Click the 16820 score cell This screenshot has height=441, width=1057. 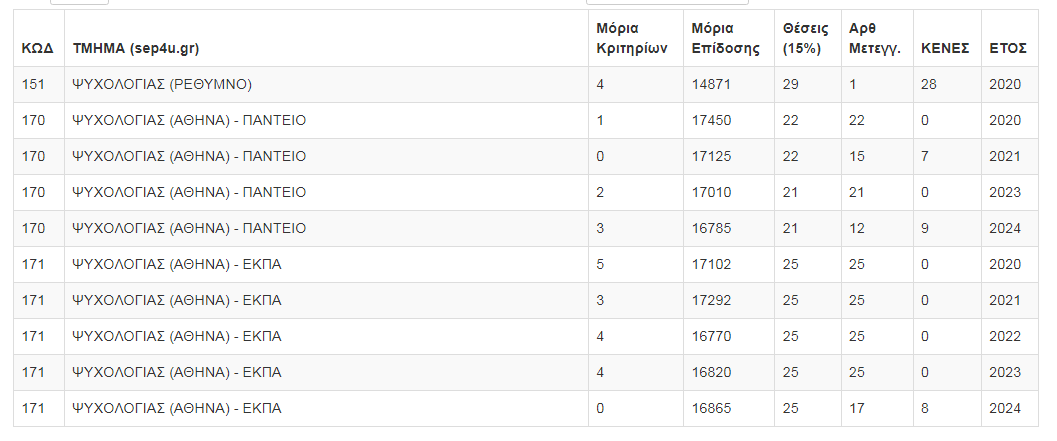point(711,372)
